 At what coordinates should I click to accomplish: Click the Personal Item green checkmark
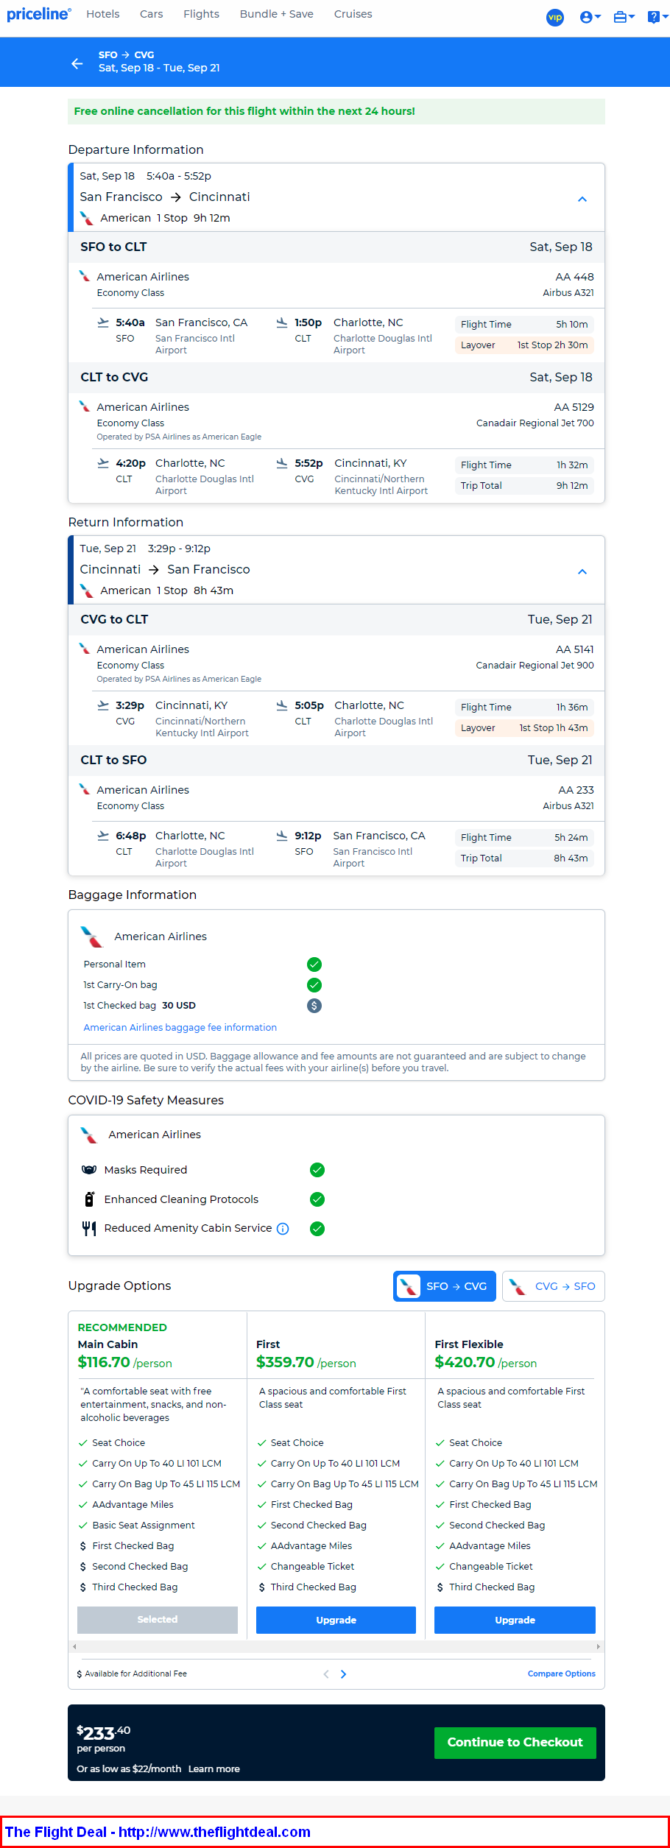[314, 964]
